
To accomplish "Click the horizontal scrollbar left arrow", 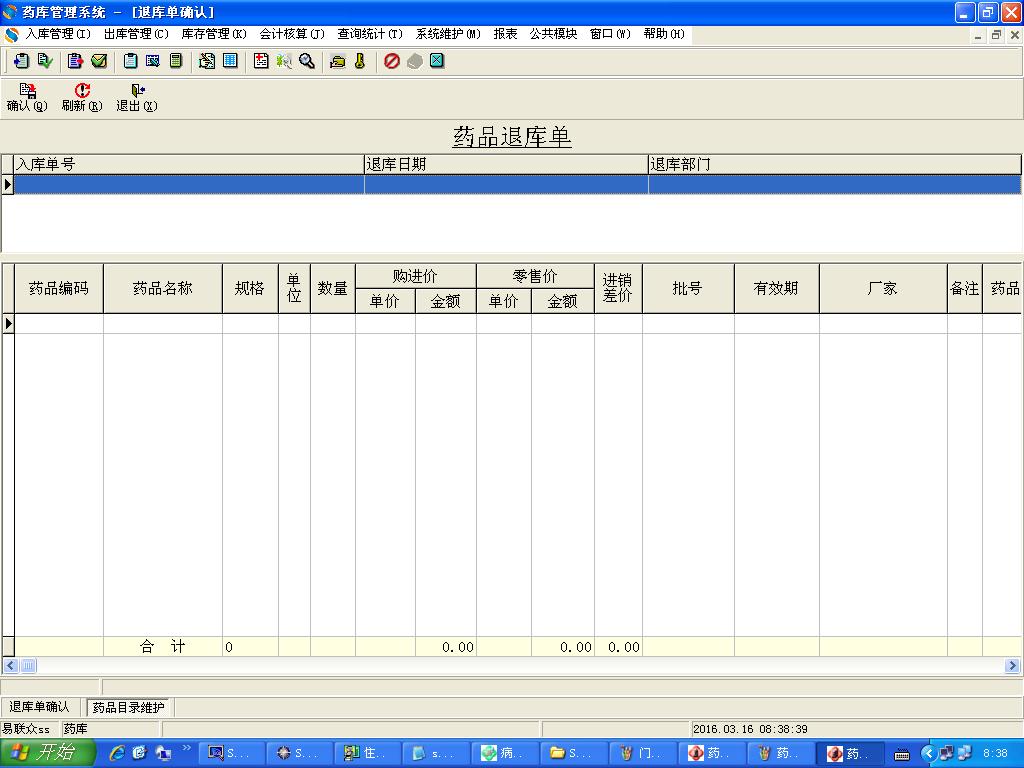I will click(x=10, y=665).
